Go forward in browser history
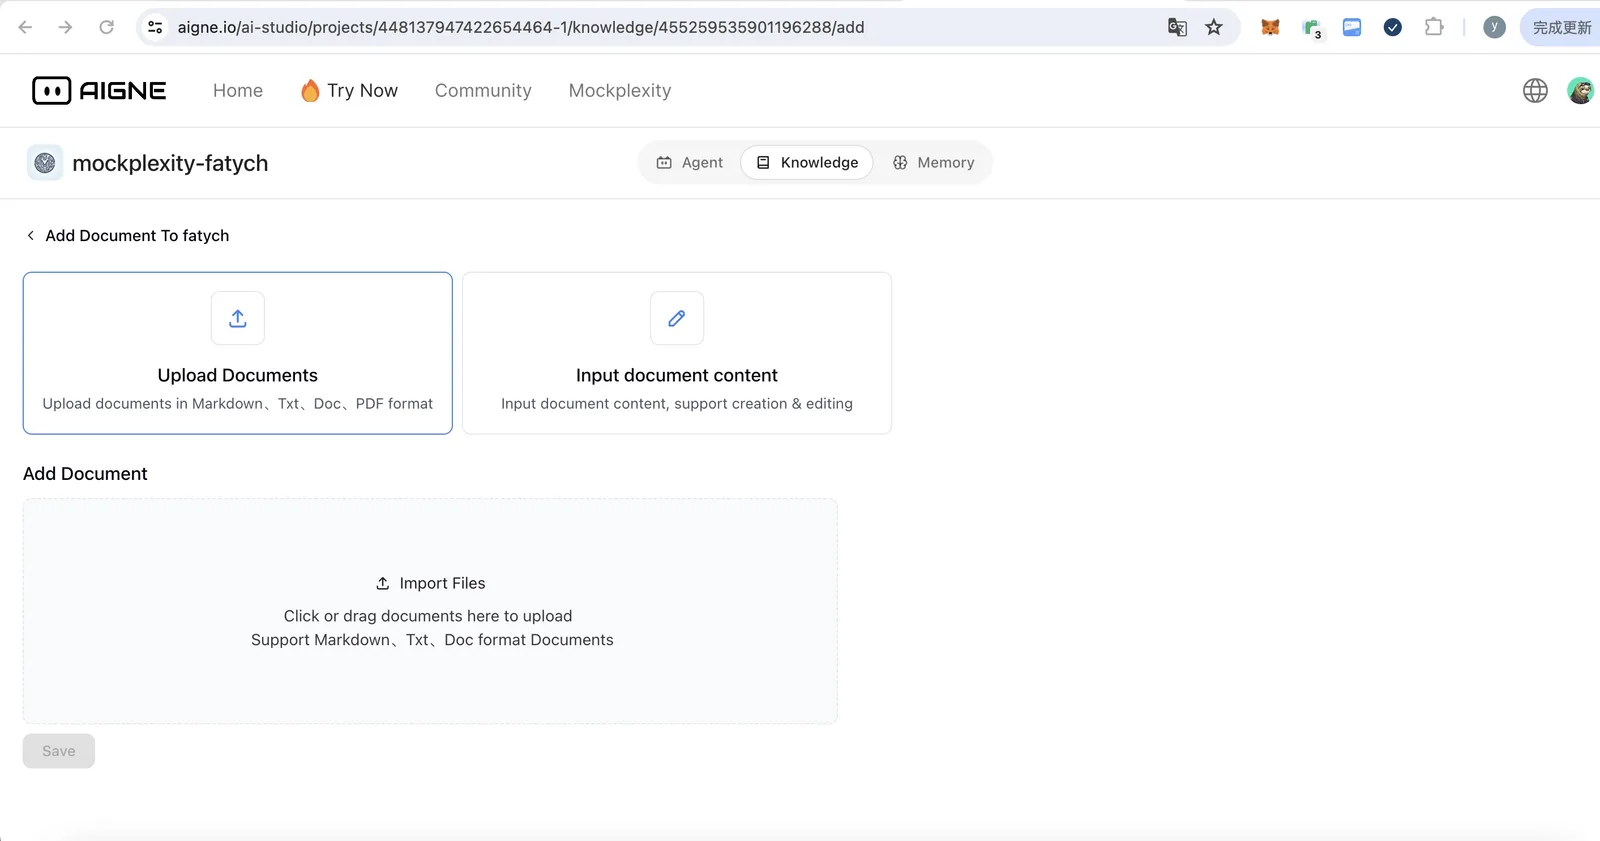This screenshot has height=841, width=1600. pos(66,27)
